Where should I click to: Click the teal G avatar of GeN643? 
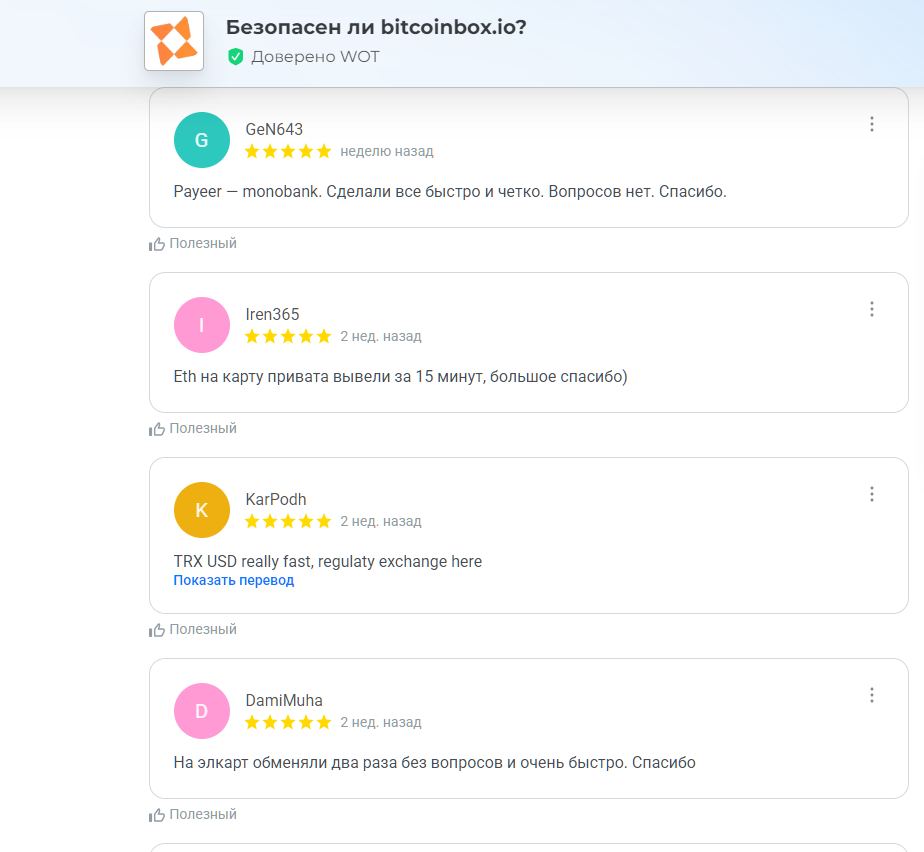pyautogui.click(x=202, y=140)
